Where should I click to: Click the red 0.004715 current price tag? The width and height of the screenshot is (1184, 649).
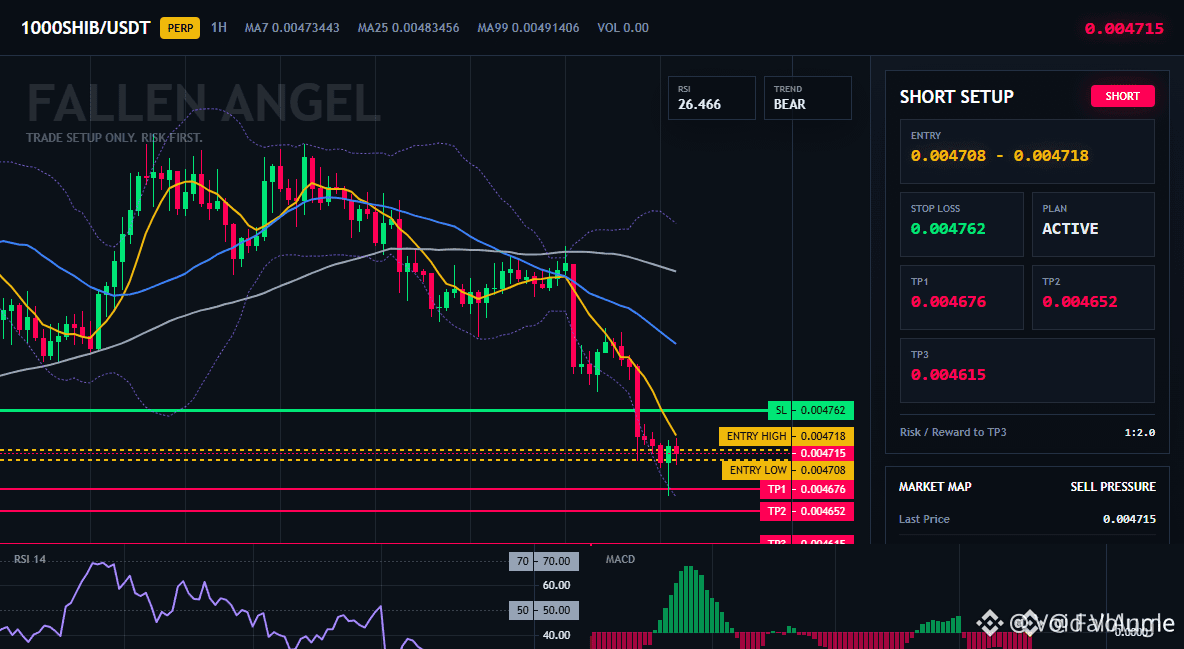tap(822, 453)
